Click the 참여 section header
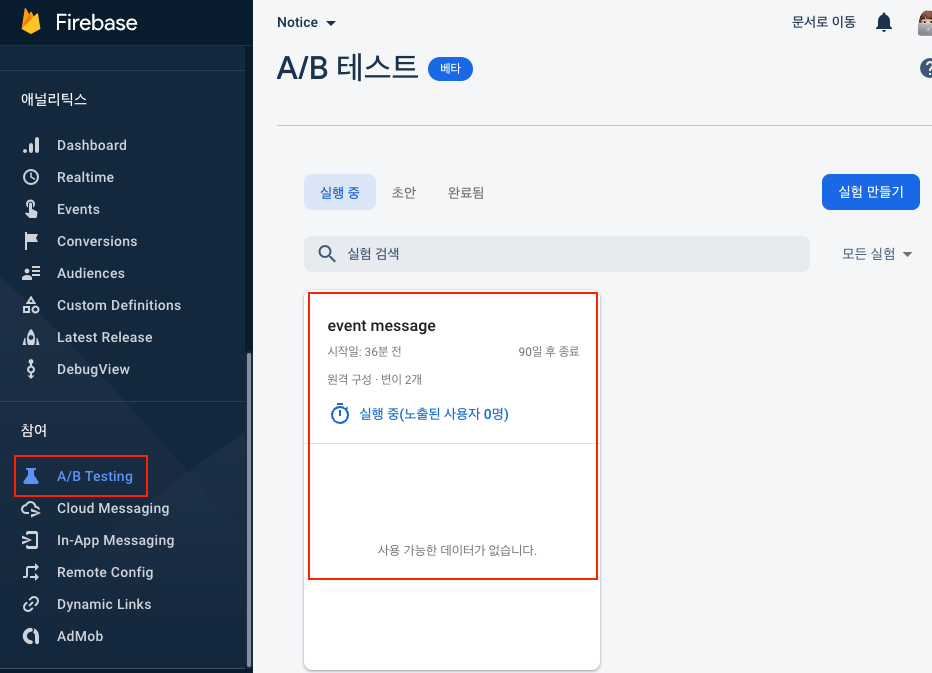The height and width of the screenshot is (673, 932). pyautogui.click(x=34, y=430)
